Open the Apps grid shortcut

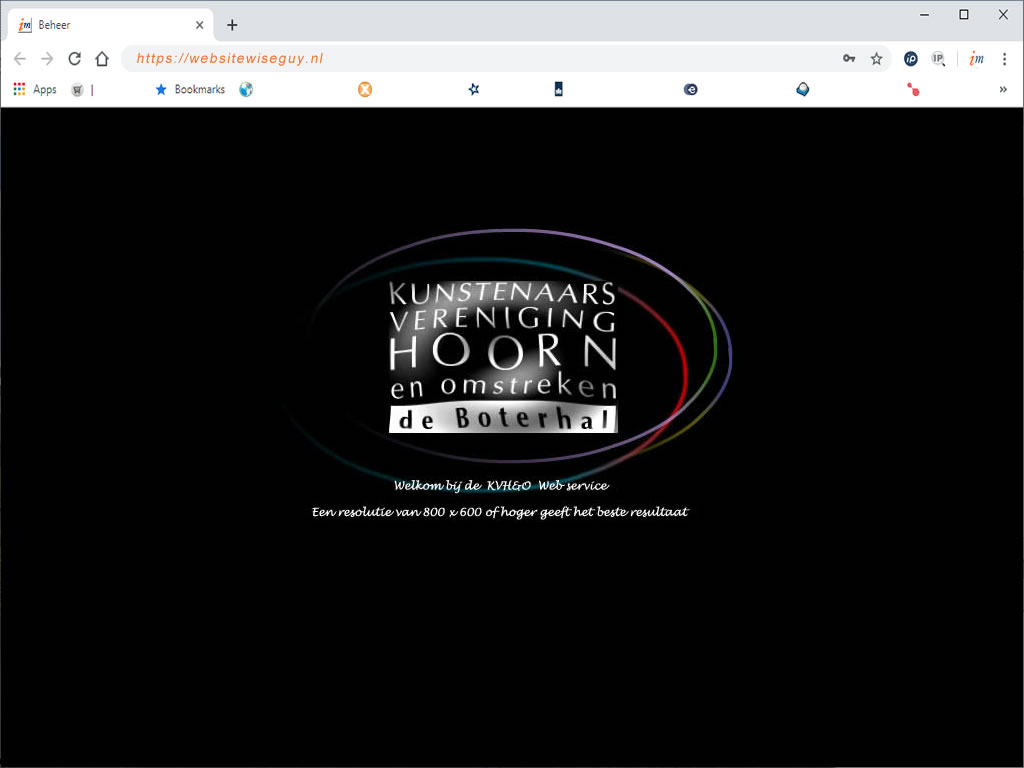tap(35, 89)
